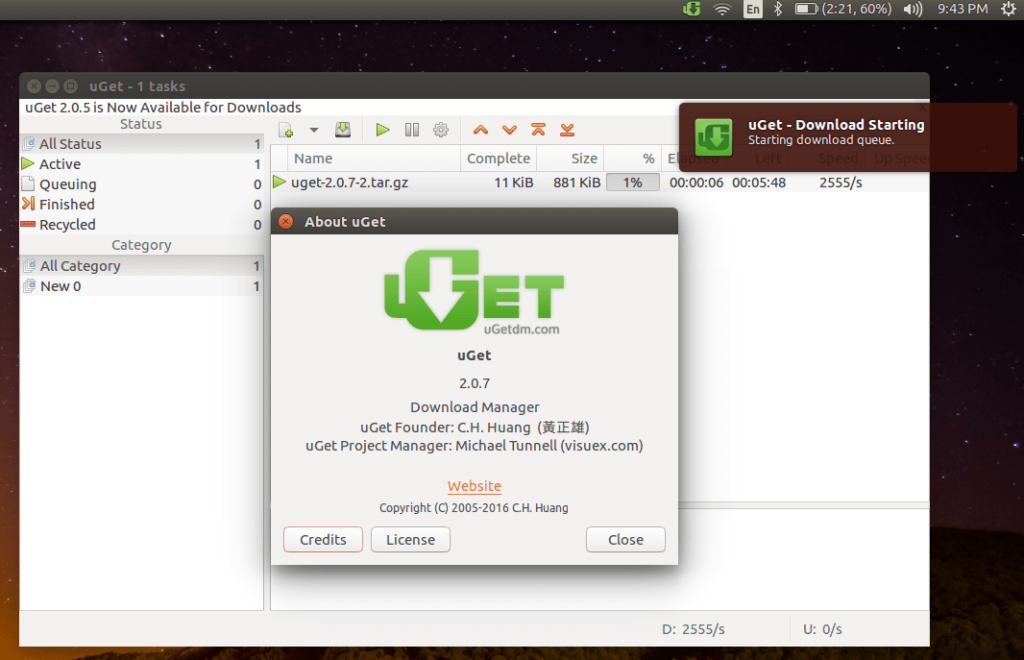Select the Finished status row
This screenshot has height=660, width=1024.
tap(142, 204)
